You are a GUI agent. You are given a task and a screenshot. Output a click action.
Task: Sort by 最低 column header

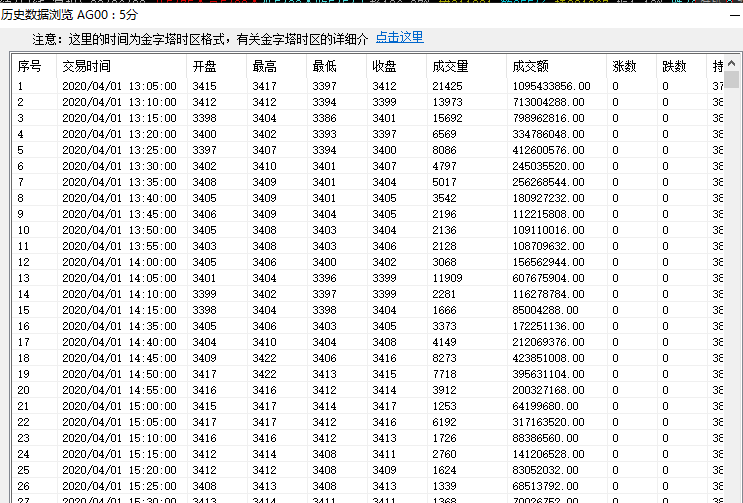337,66
